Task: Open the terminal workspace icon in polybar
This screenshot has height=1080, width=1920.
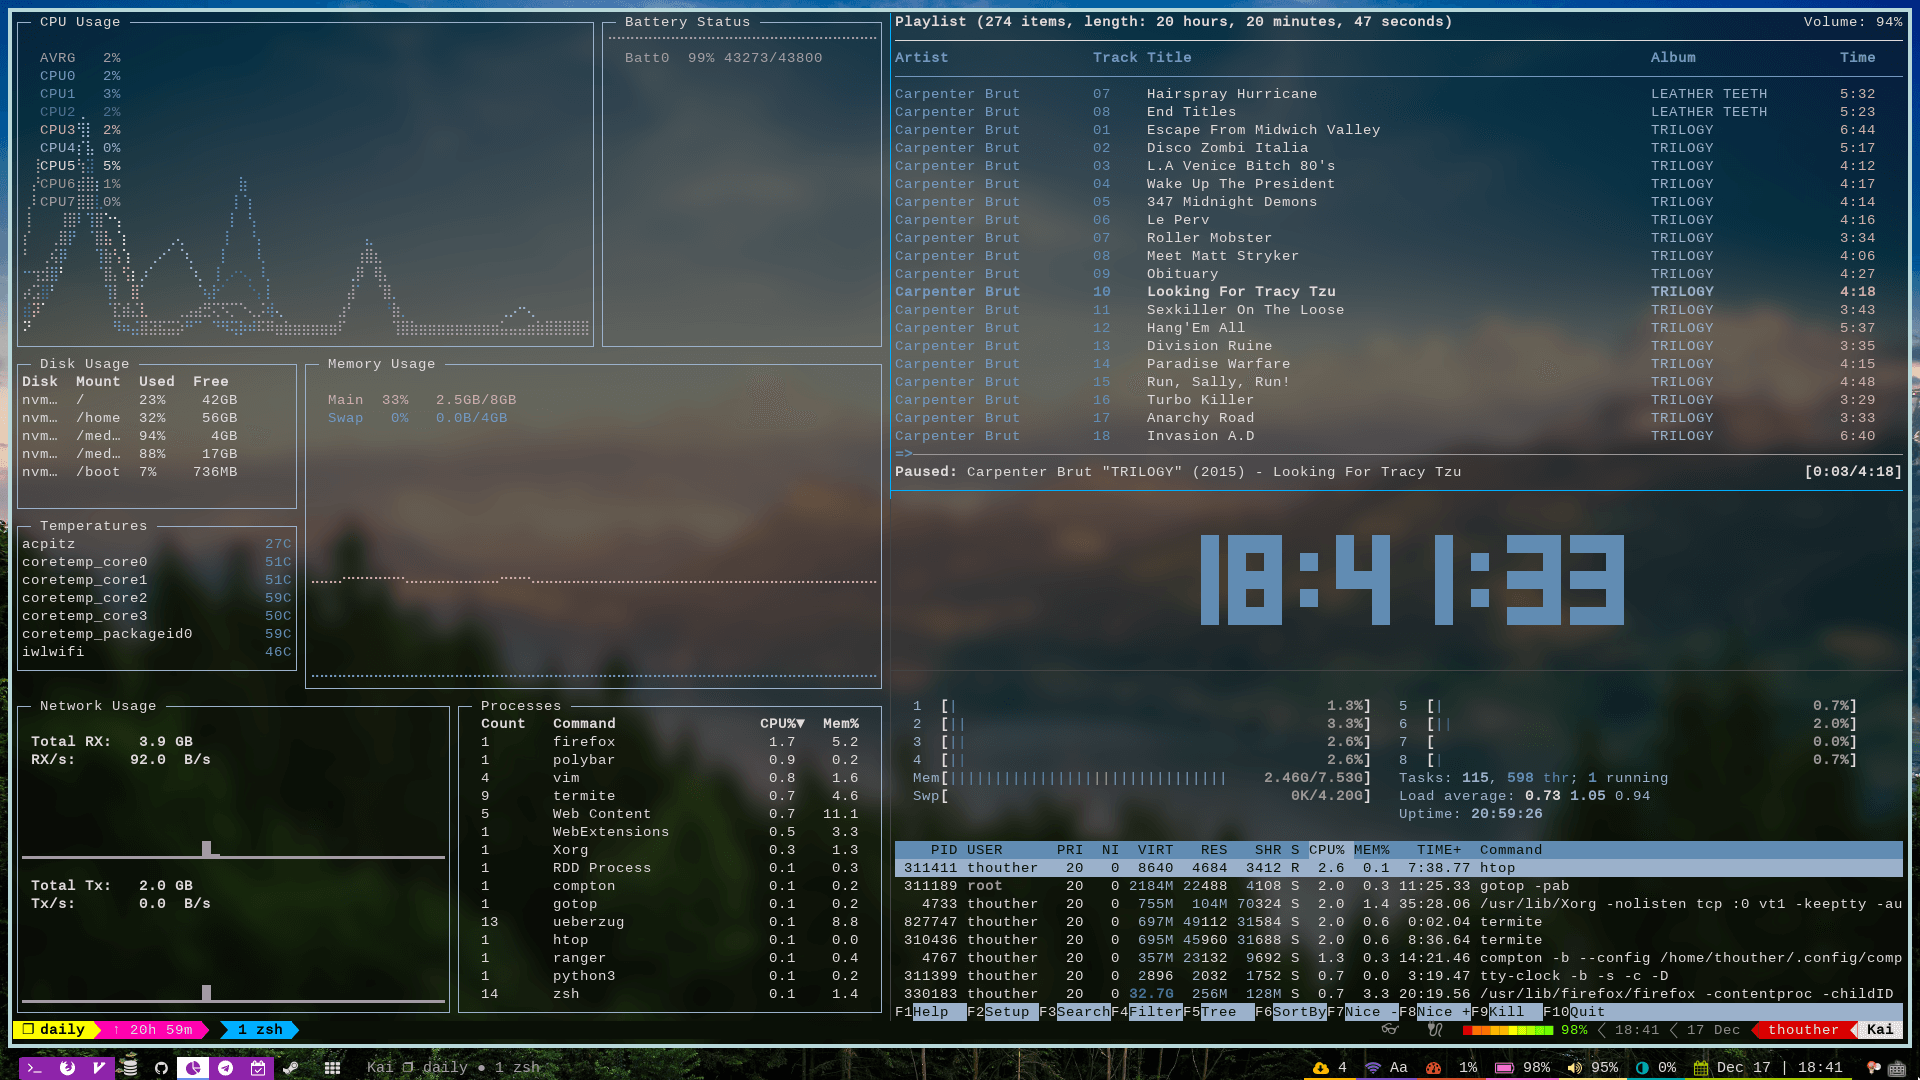Action: 34,1068
